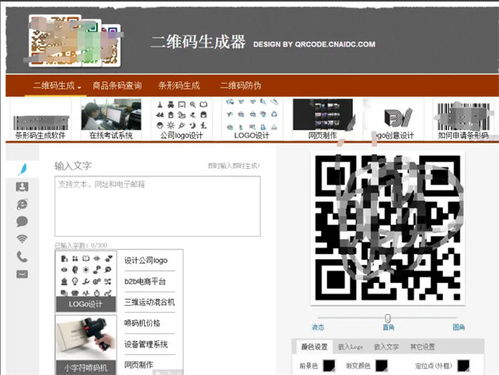The height and width of the screenshot is (375, 499).
Task: Choose the WiFi icon in sidebar
Action: [x=22, y=239]
